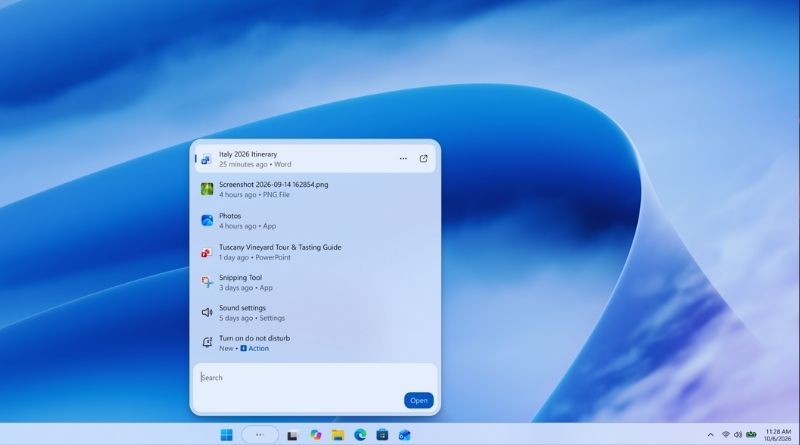Open Sound settings result
800x445 pixels.
pos(315,313)
